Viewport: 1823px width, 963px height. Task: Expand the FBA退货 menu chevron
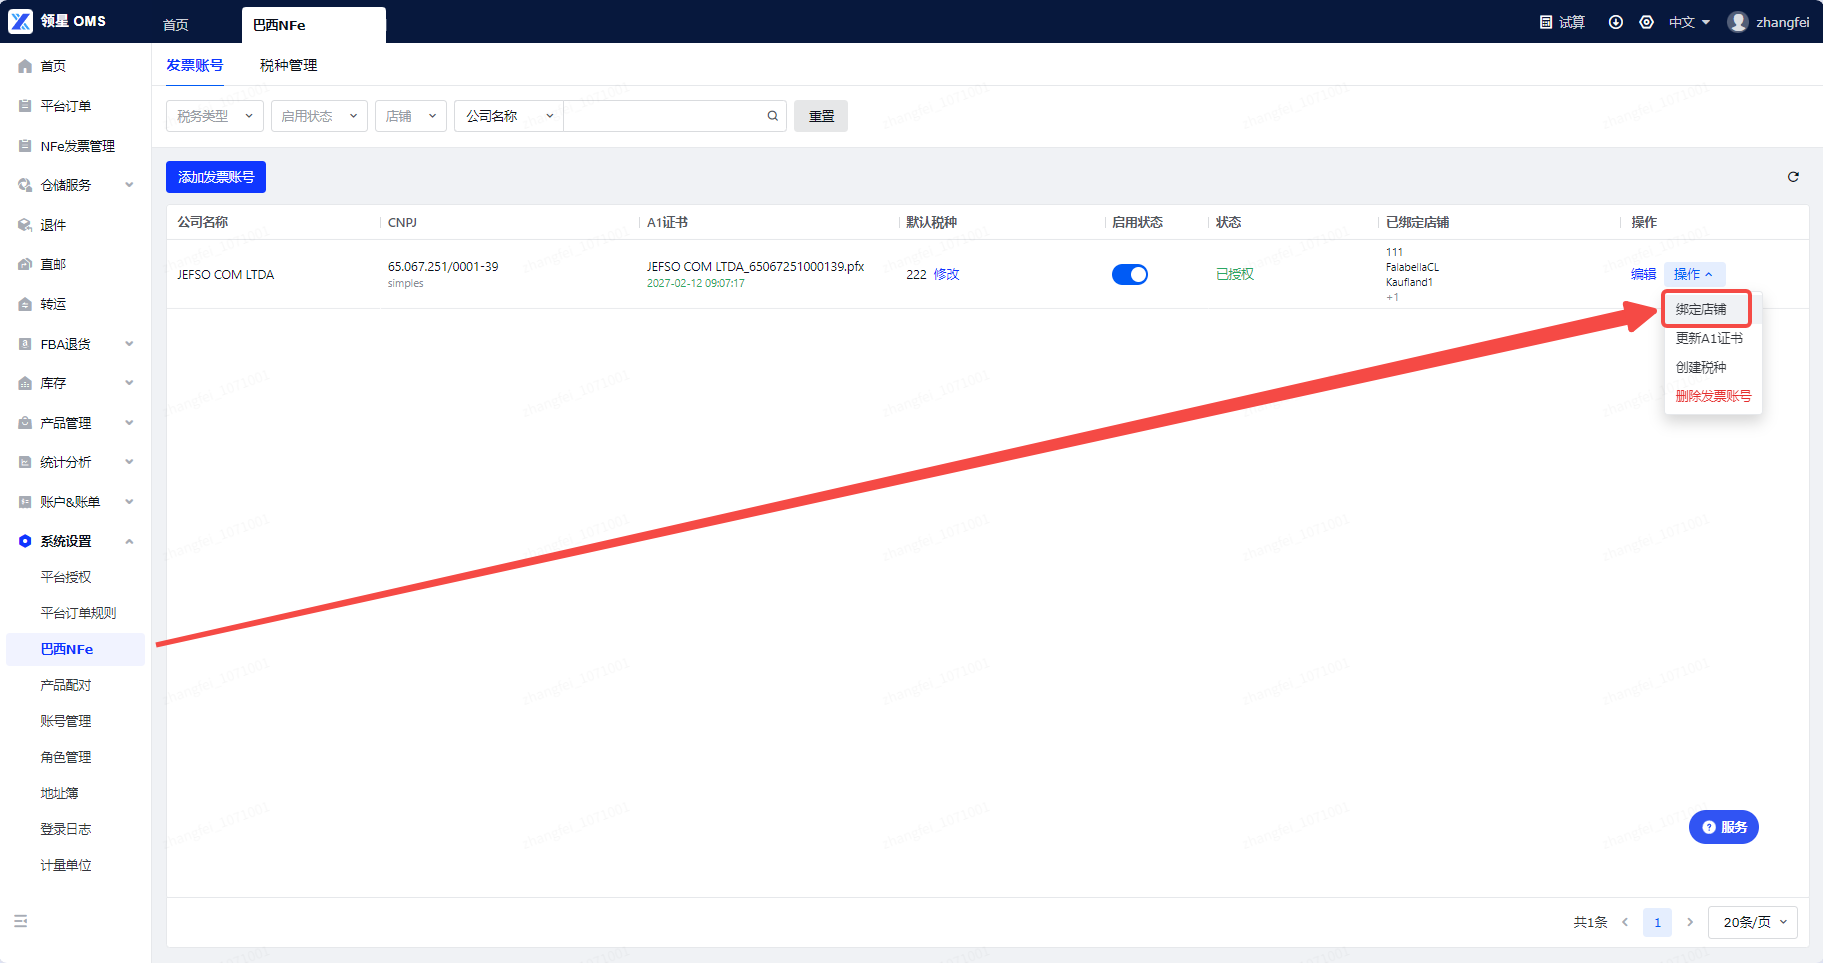coord(129,344)
